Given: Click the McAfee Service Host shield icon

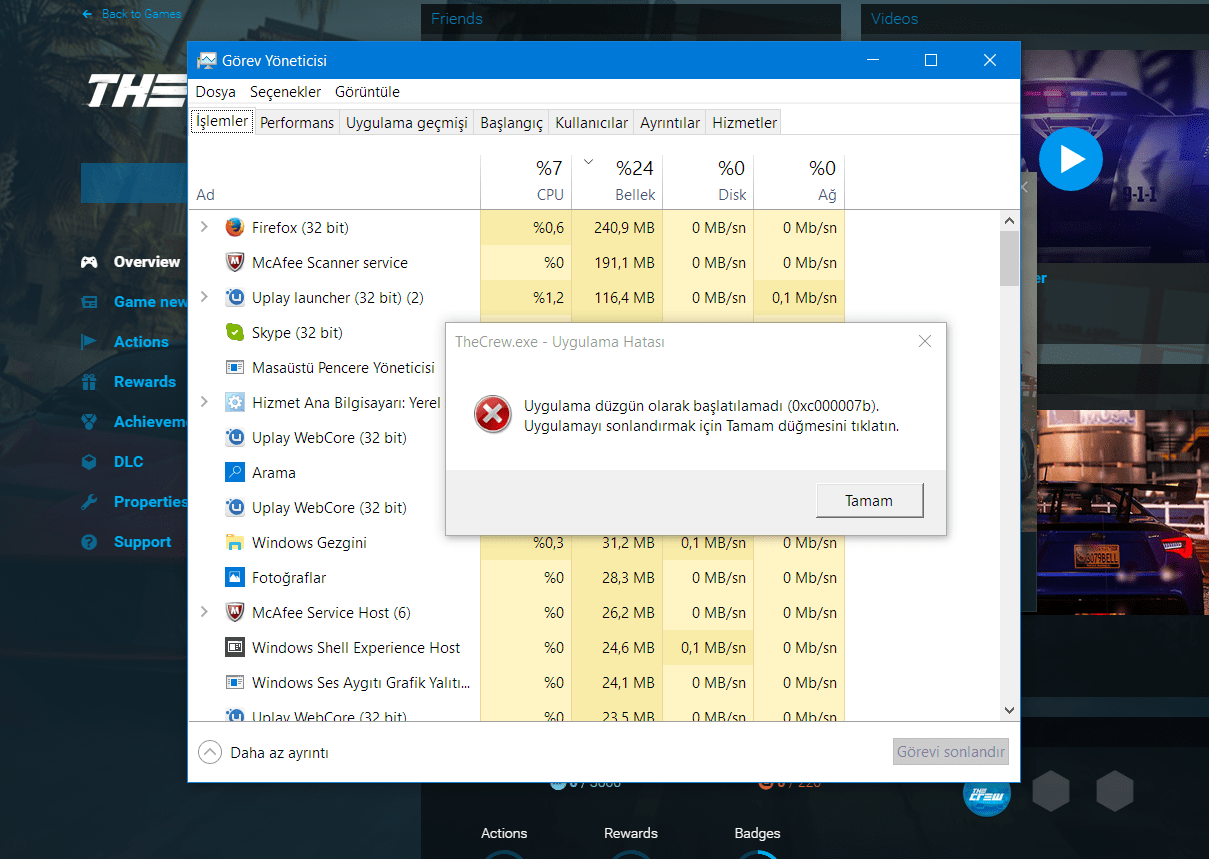Looking at the screenshot, I should [x=235, y=612].
